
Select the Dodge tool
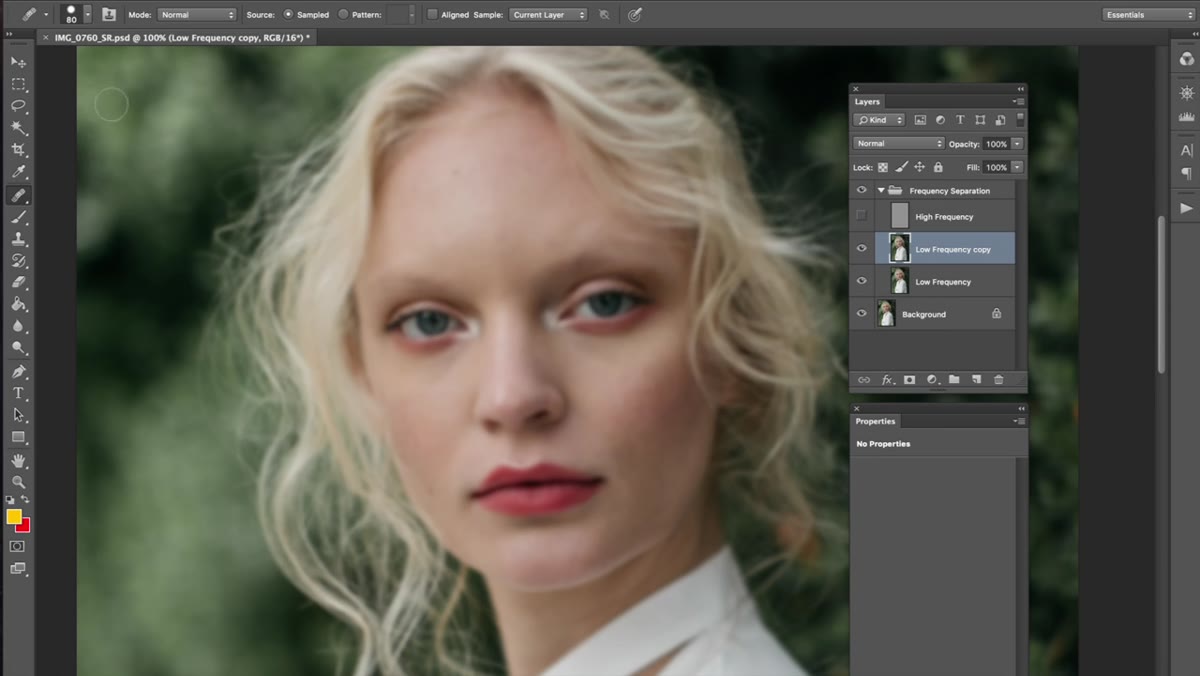[x=18, y=348]
